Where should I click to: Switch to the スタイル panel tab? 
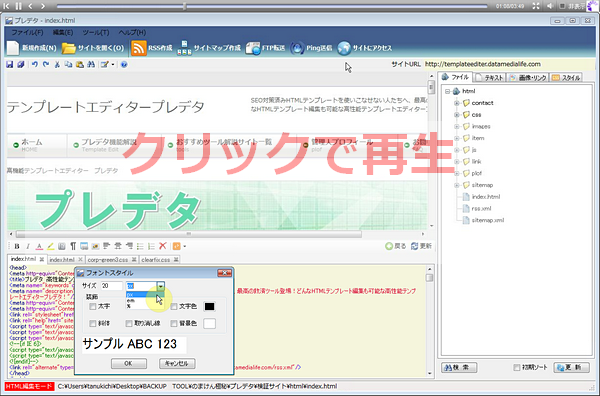point(566,78)
